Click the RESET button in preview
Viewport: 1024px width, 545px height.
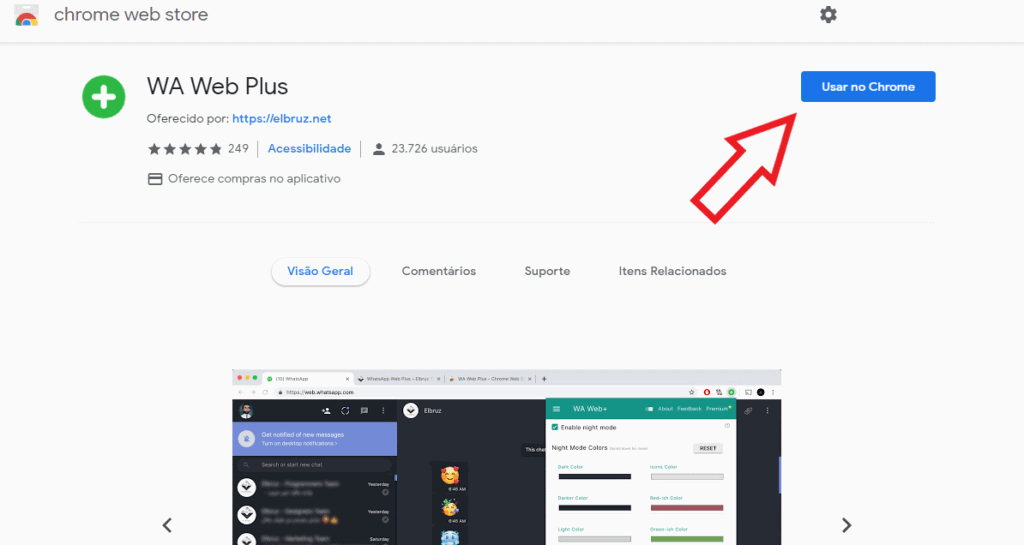[x=708, y=448]
